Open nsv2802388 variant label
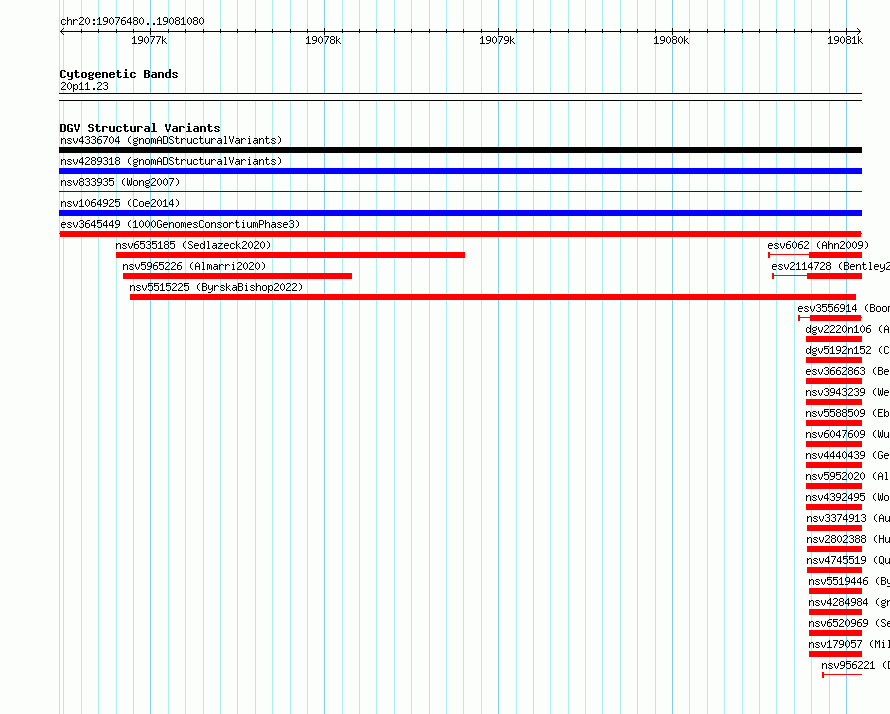 click(x=848, y=539)
